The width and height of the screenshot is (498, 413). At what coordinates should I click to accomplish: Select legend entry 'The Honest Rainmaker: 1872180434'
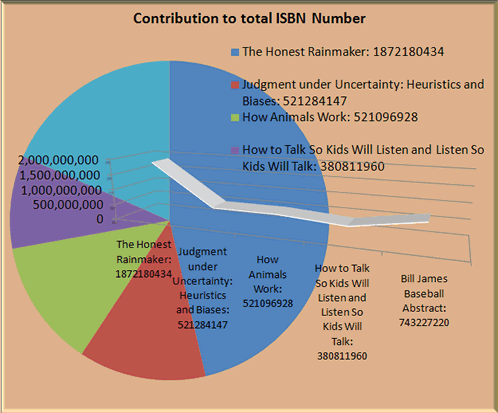pyautogui.click(x=343, y=52)
